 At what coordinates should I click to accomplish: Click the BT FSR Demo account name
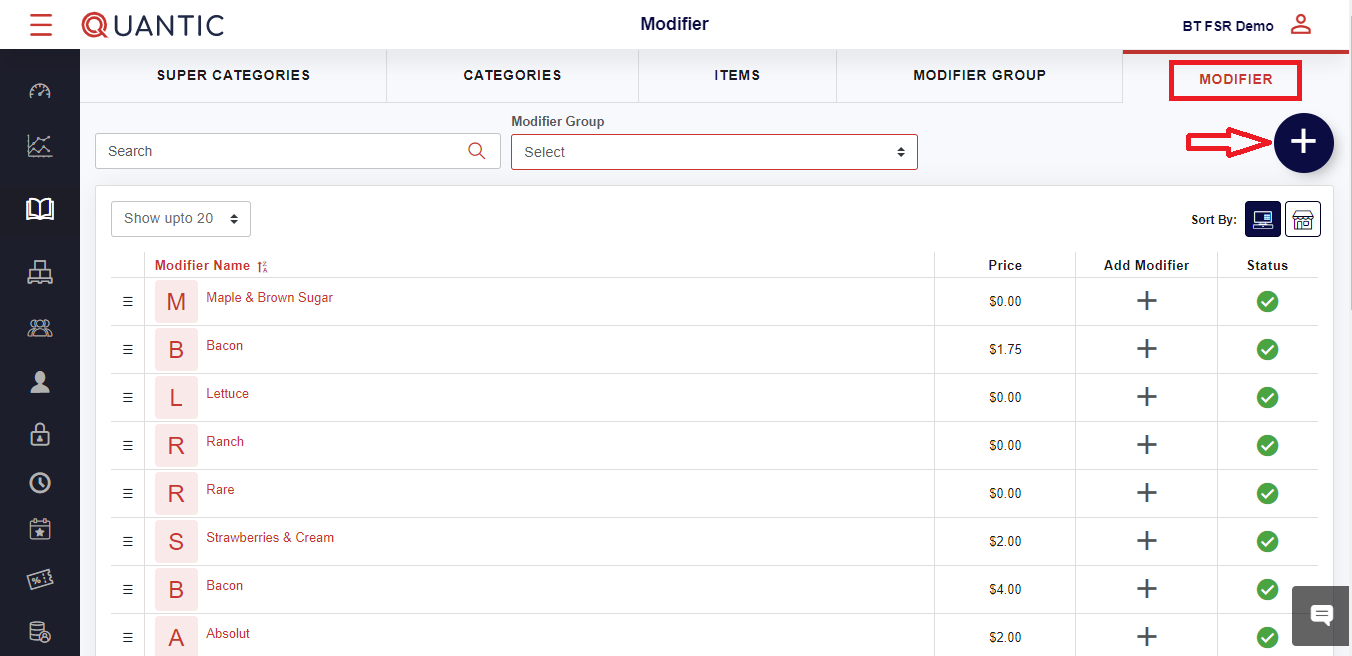pos(1227,26)
